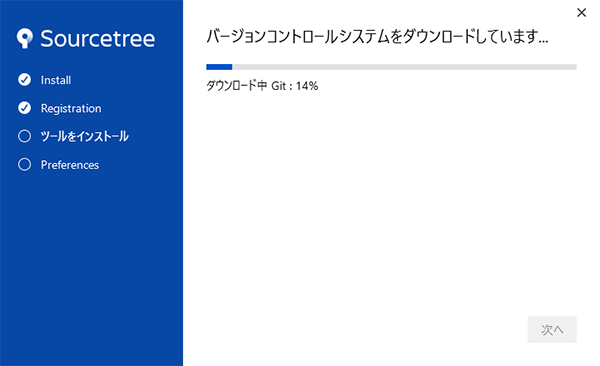Image resolution: width=600 pixels, height=366 pixels.
Task: Select the Install step label
Action: click(56, 80)
